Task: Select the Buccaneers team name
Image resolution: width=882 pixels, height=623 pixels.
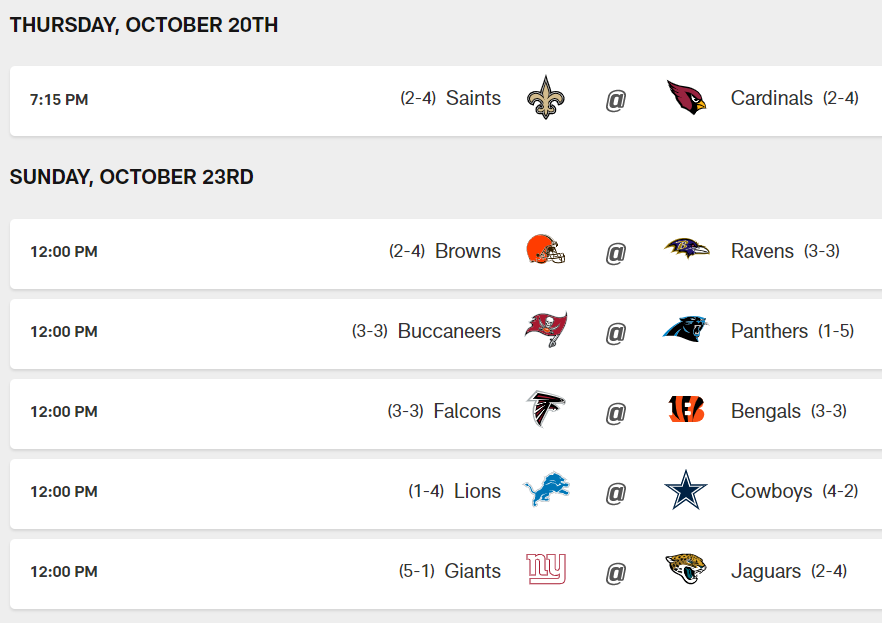Action: pos(449,331)
